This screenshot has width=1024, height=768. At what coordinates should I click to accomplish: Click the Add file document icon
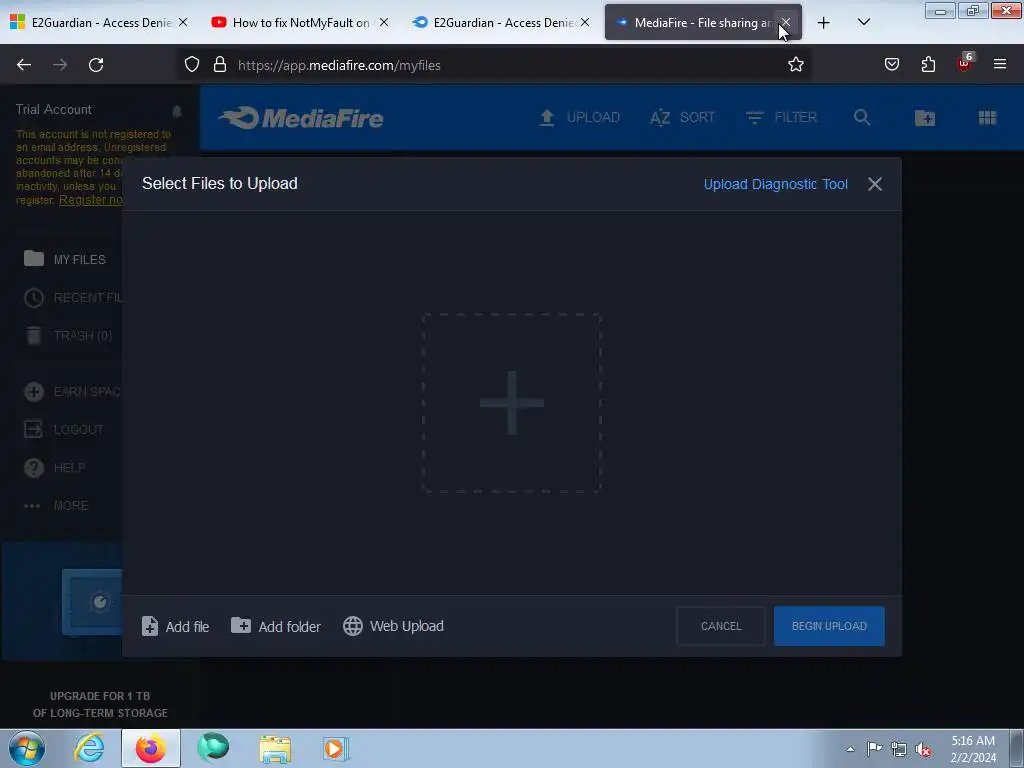(150, 626)
